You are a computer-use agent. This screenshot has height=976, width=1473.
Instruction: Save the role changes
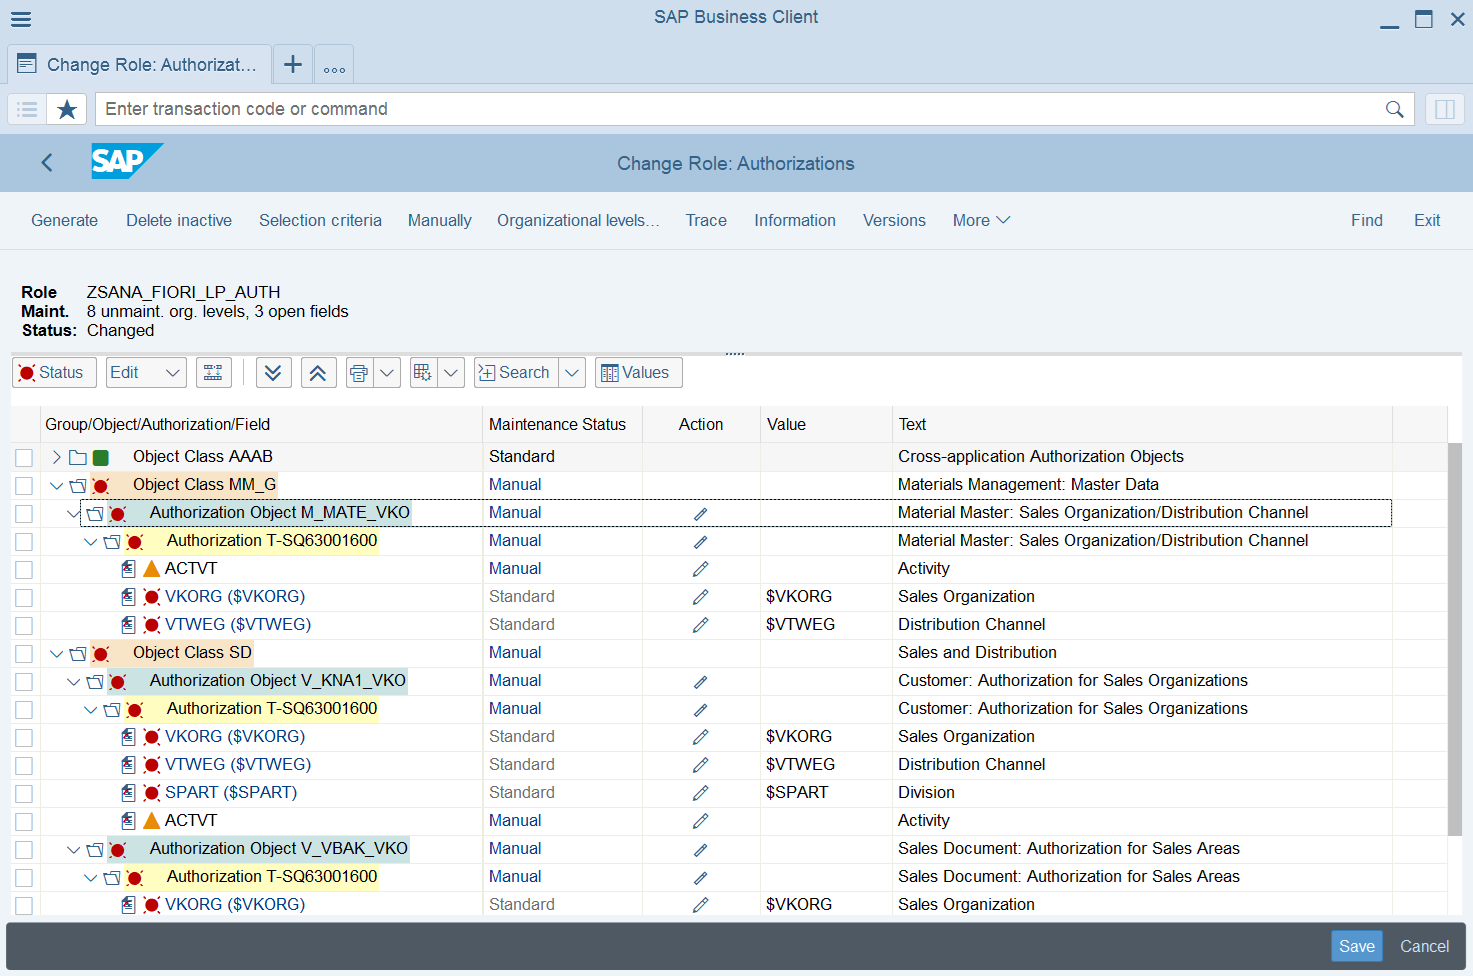(1357, 947)
